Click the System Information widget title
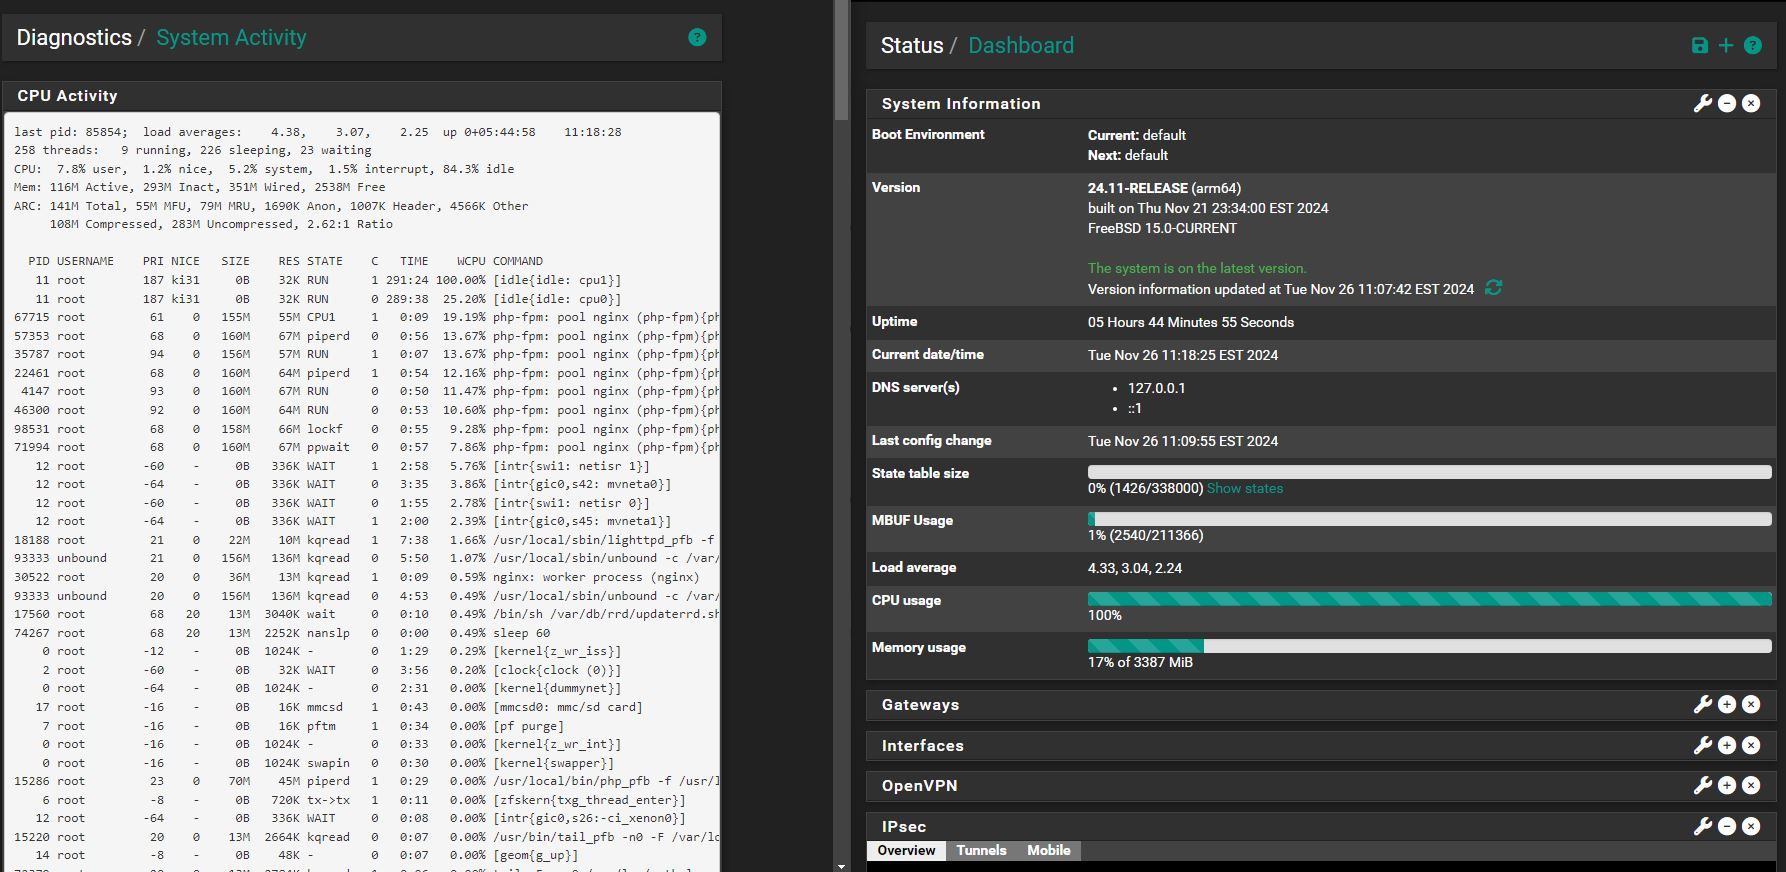This screenshot has height=872, width=1786. click(x=961, y=104)
